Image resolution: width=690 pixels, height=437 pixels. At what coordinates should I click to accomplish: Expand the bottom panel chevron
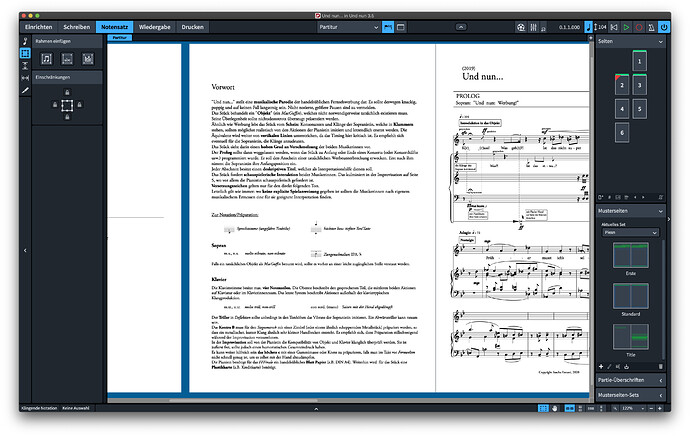pos(316,409)
